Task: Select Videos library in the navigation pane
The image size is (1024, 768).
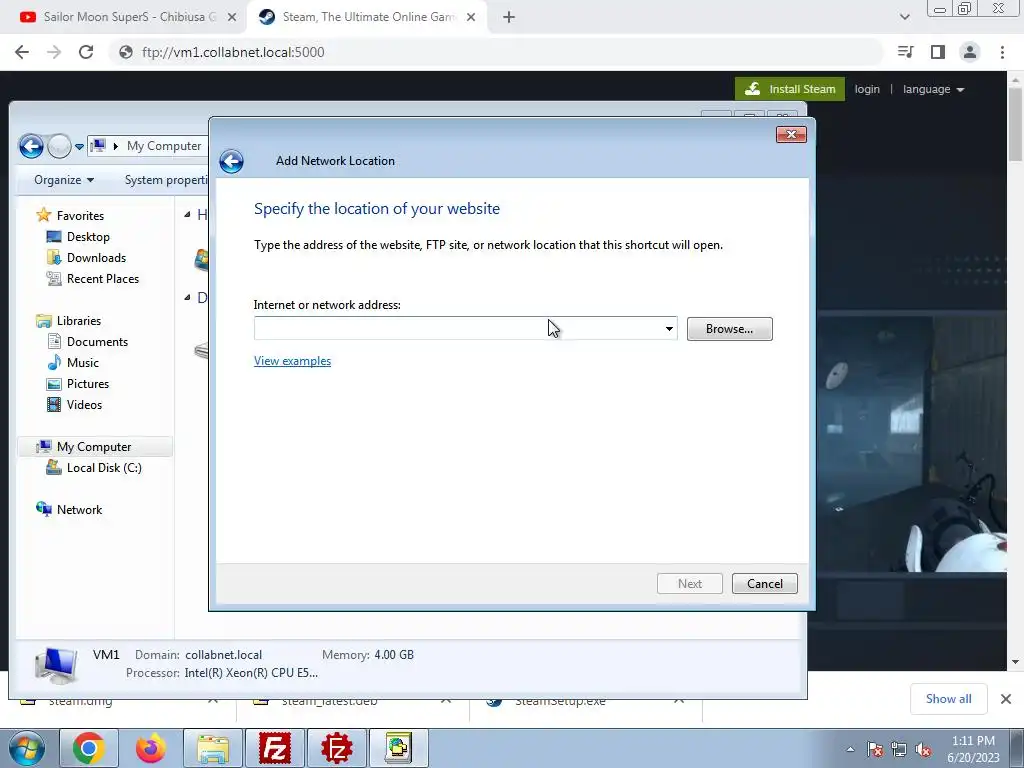Action: (x=84, y=405)
